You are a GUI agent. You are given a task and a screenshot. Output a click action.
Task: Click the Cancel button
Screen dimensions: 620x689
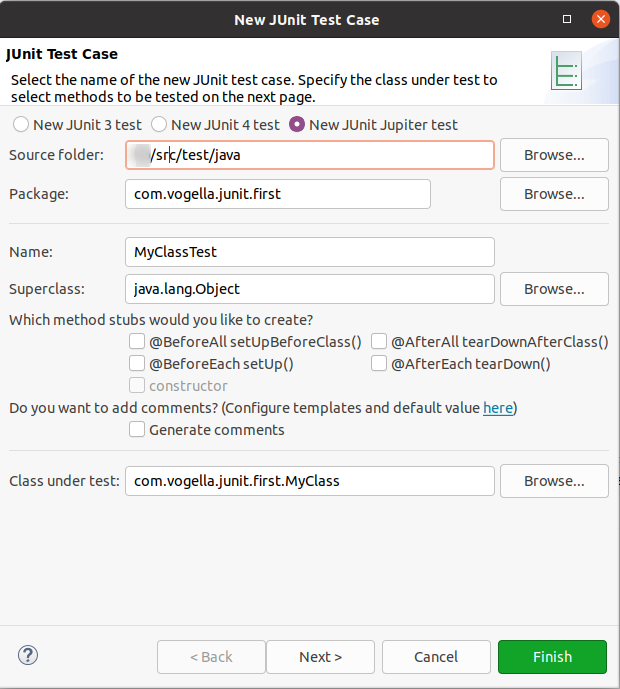[435, 657]
